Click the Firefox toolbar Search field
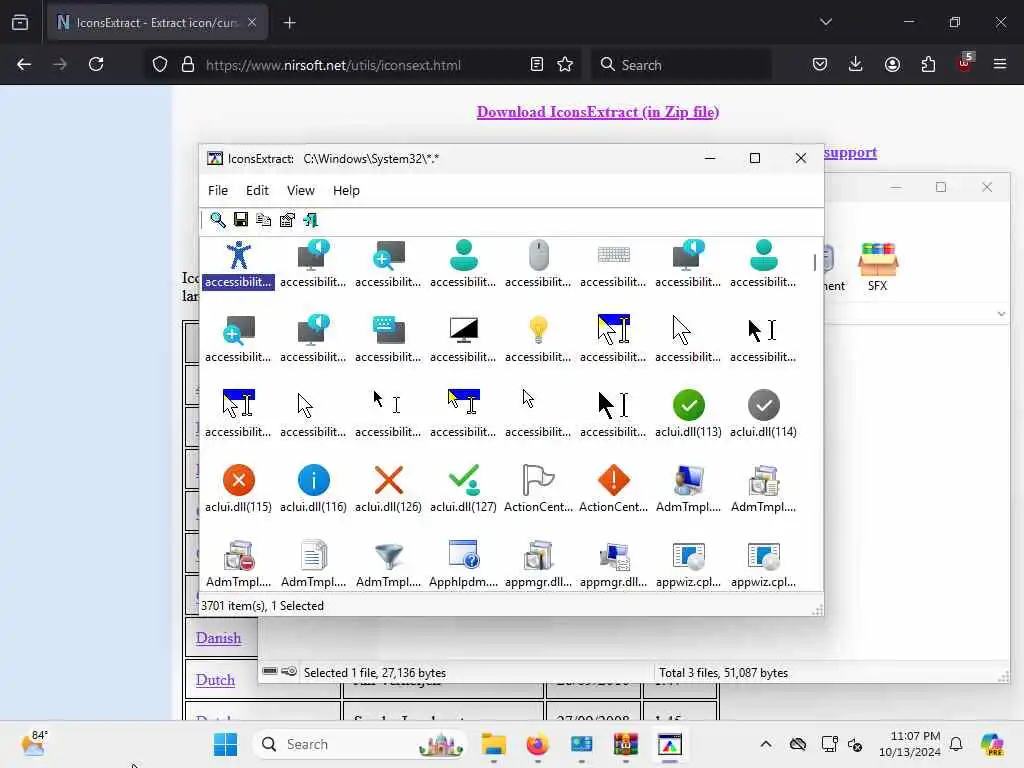1024x768 pixels. [682, 65]
